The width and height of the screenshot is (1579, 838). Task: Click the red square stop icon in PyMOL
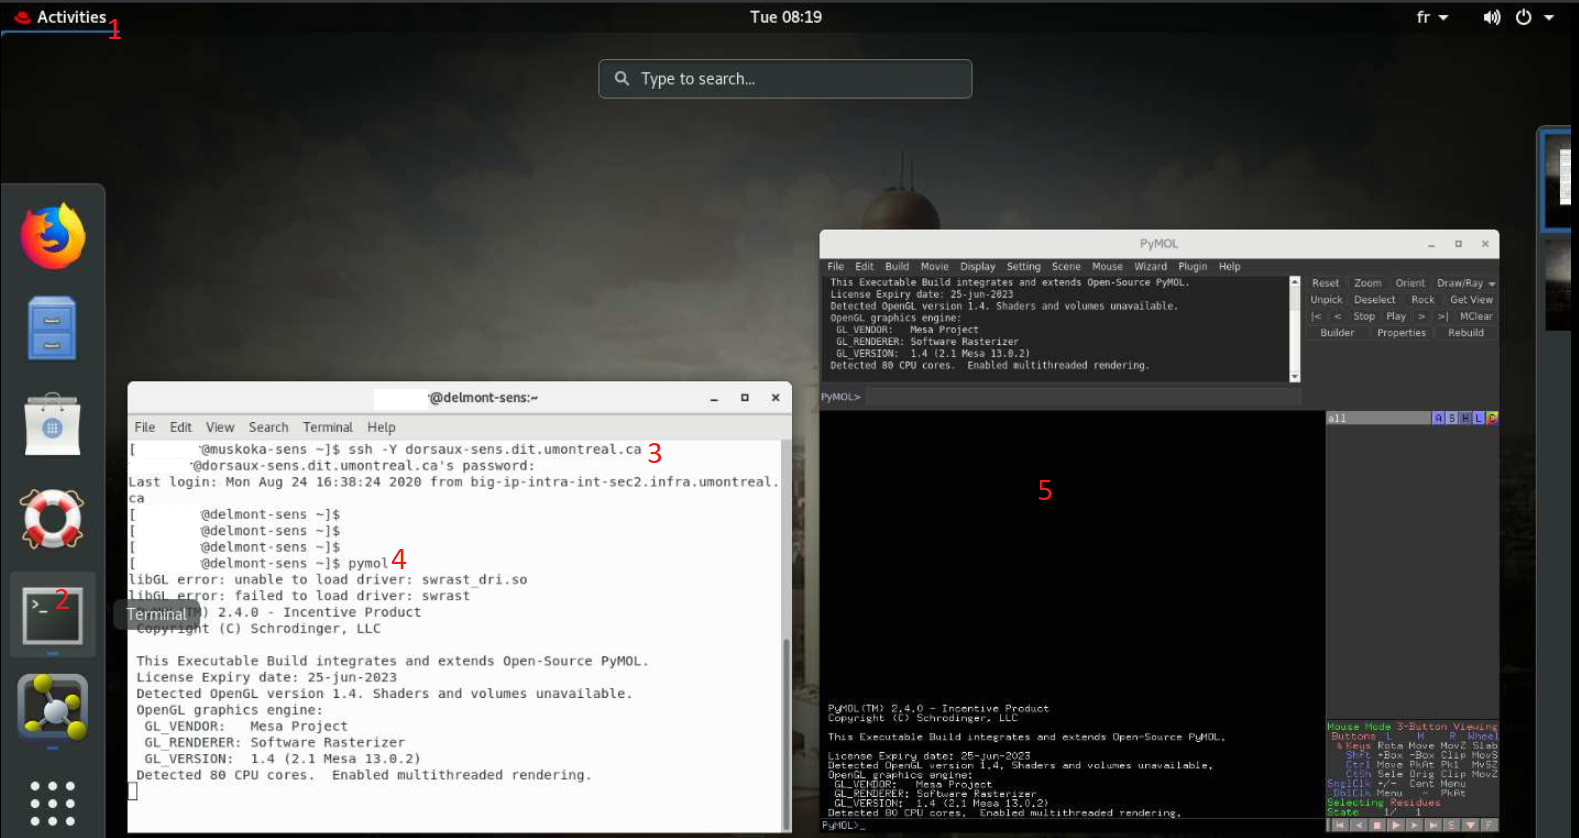(x=1377, y=825)
